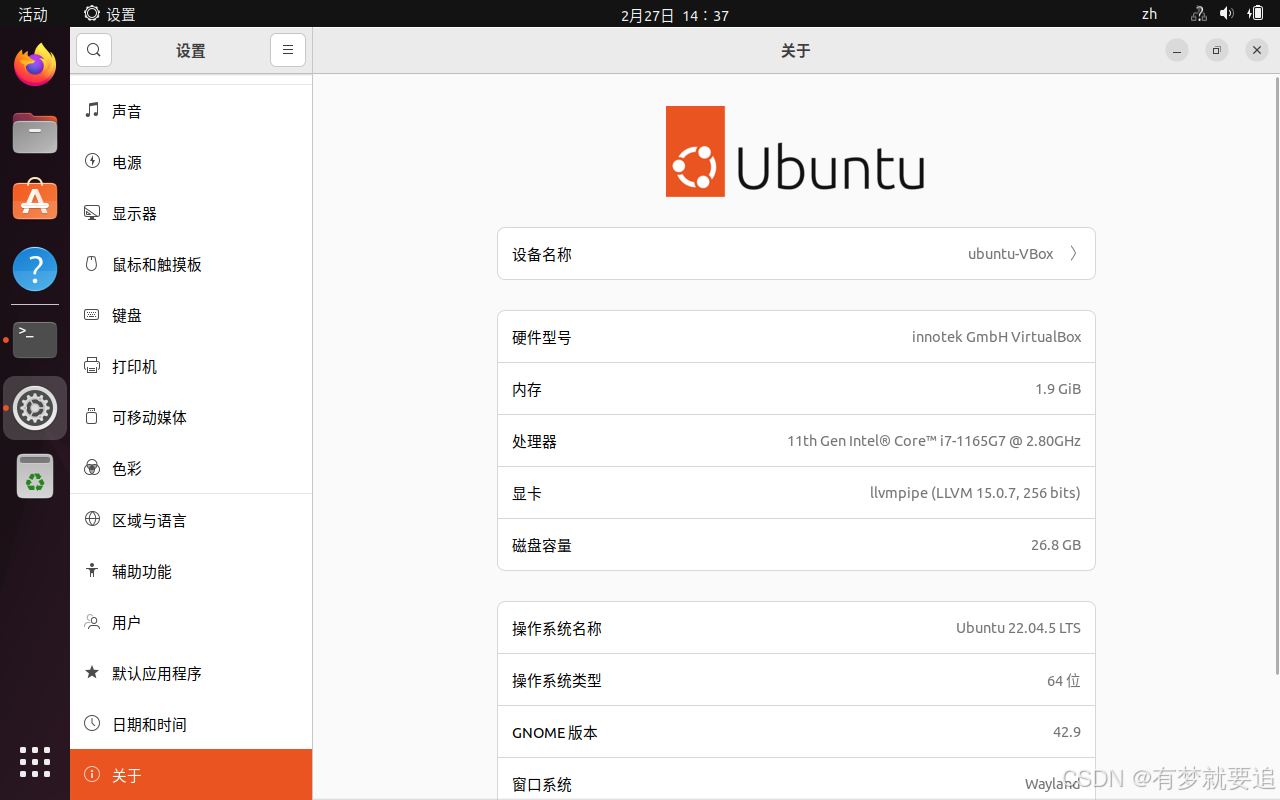Open 默认应用程序 settings
The height and width of the screenshot is (800, 1280).
point(191,672)
